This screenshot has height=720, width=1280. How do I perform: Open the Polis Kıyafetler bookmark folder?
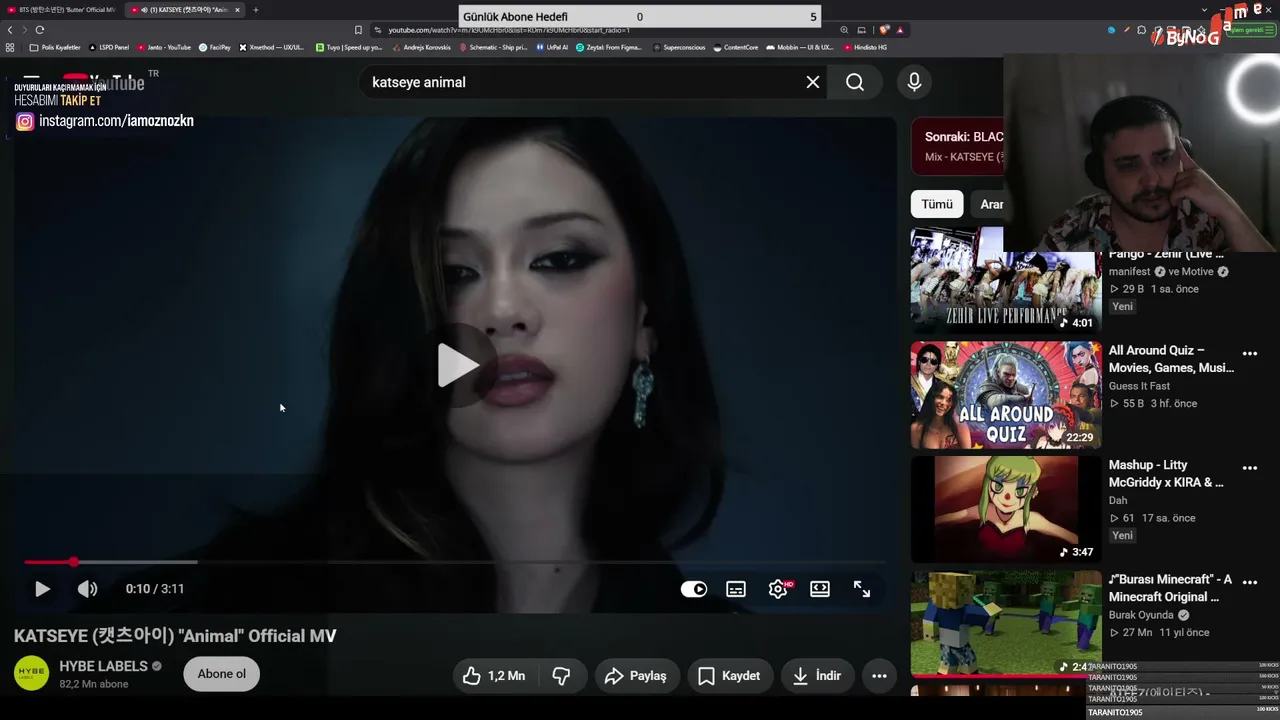point(56,47)
